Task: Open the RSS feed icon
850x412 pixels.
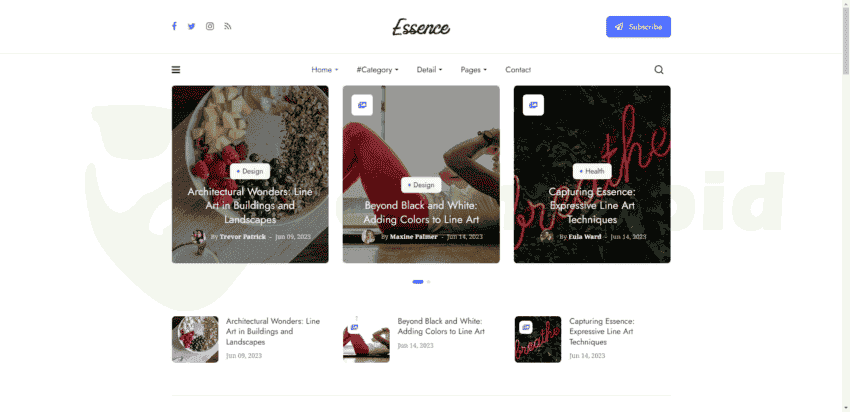Action: 228,26
